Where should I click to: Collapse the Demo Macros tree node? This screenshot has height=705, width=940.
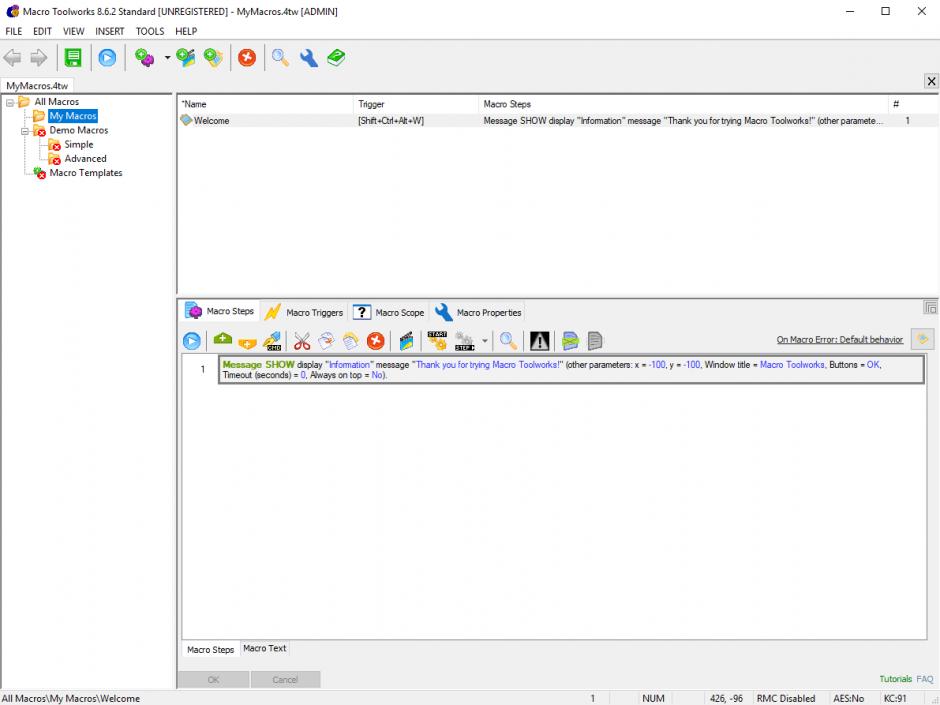[x=25, y=131]
